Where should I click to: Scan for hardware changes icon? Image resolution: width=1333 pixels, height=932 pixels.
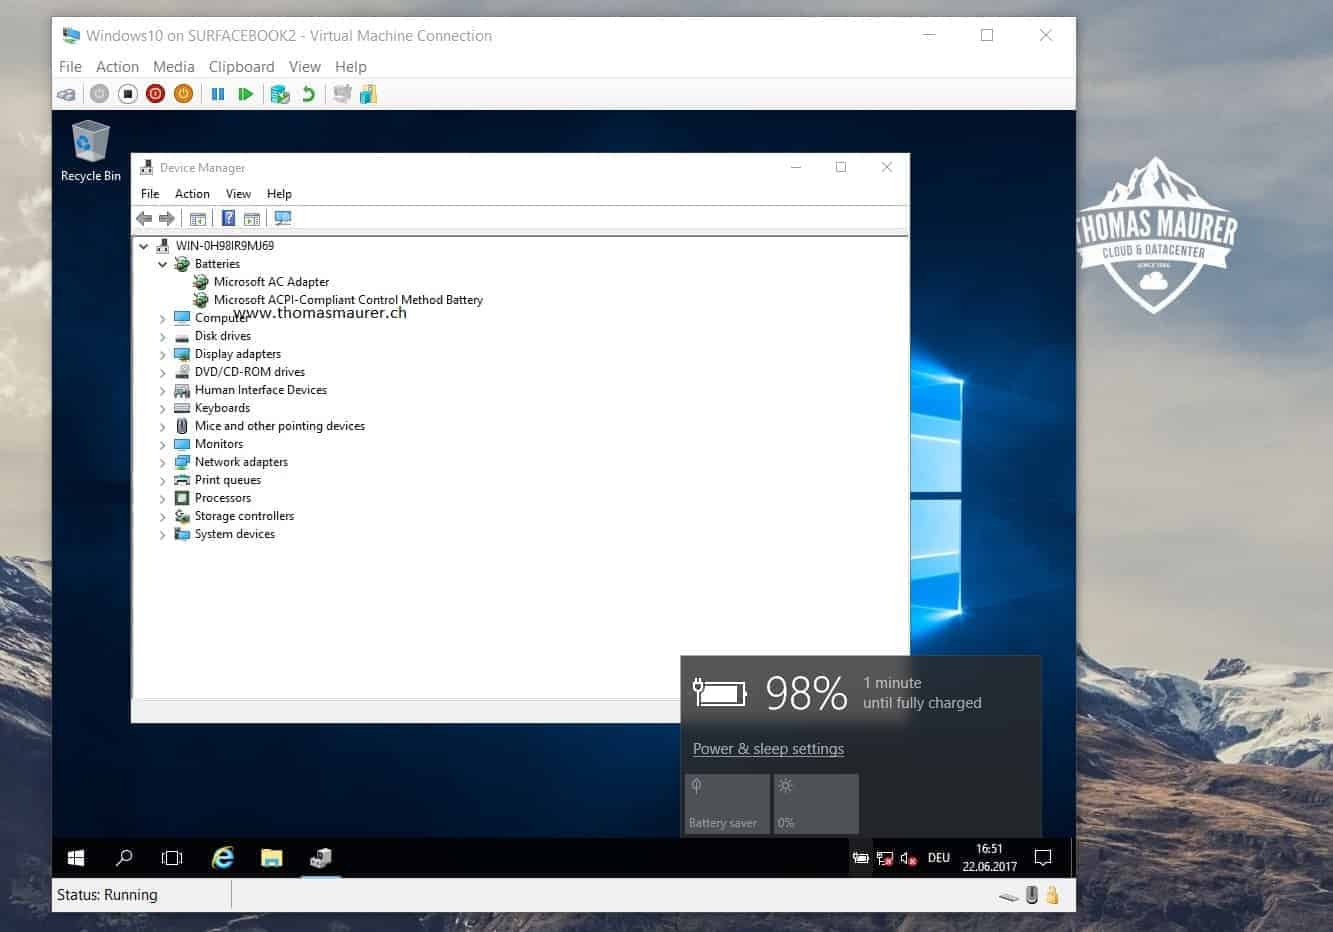tap(283, 218)
